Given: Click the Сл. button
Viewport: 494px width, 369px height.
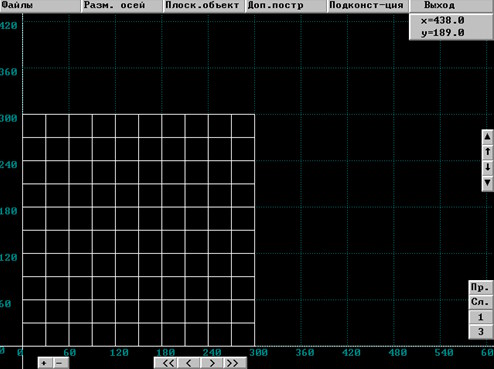Looking at the screenshot, I should (x=480, y=302).
